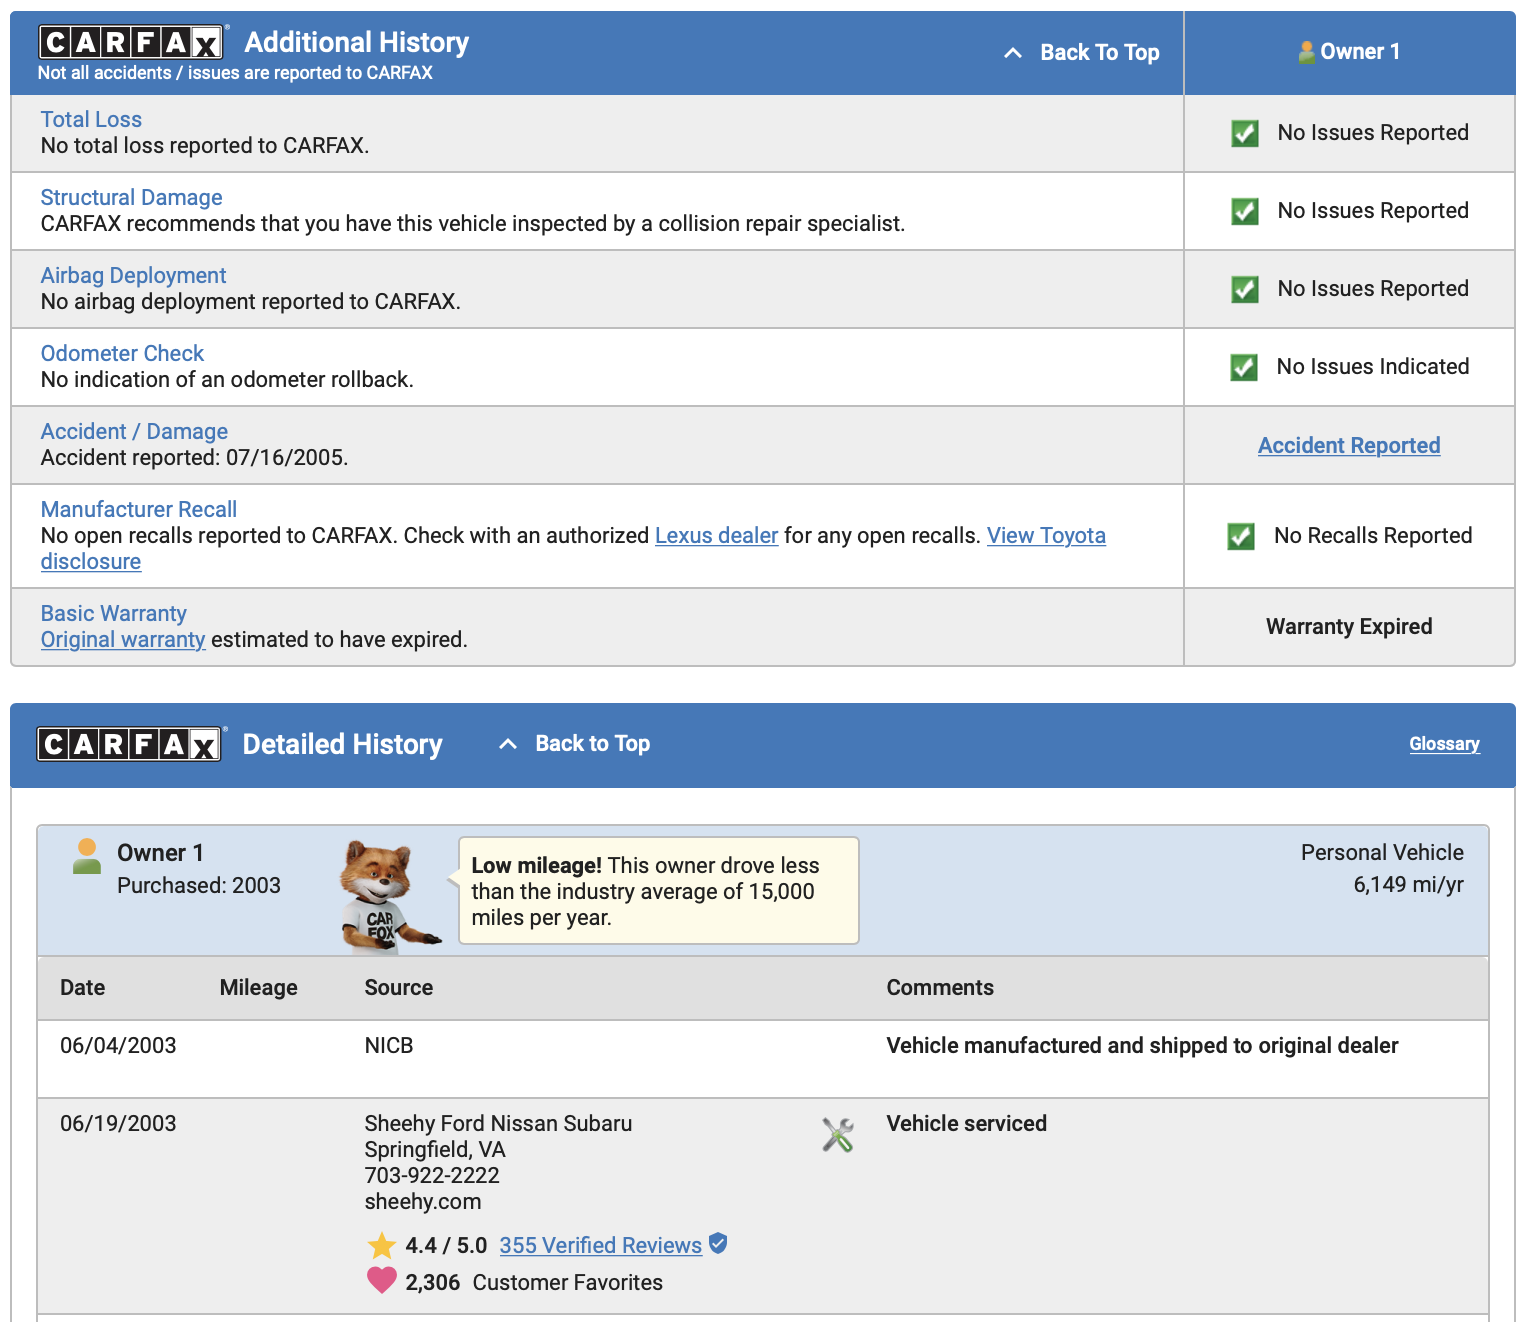This screenshot has height=1322, width=1516.
Task: Open the Basic Warranty heading link
Action: (x=113, y=613)
